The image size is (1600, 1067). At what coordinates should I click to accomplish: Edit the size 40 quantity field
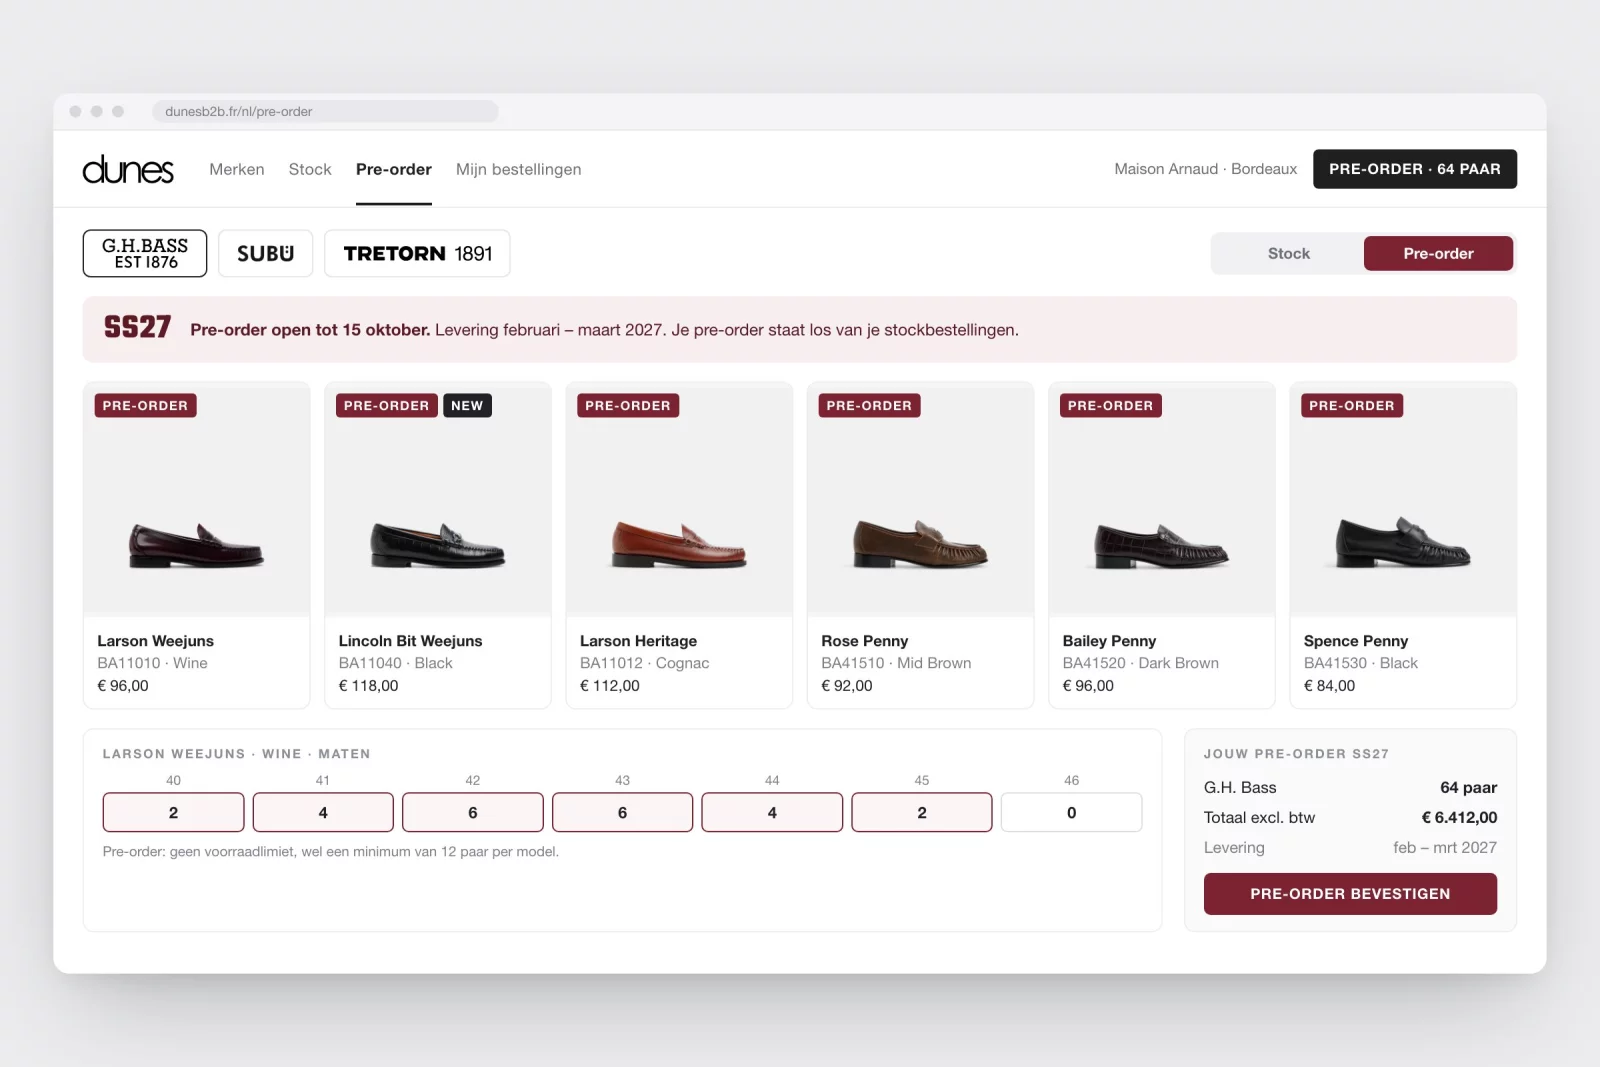coord(173,812)
